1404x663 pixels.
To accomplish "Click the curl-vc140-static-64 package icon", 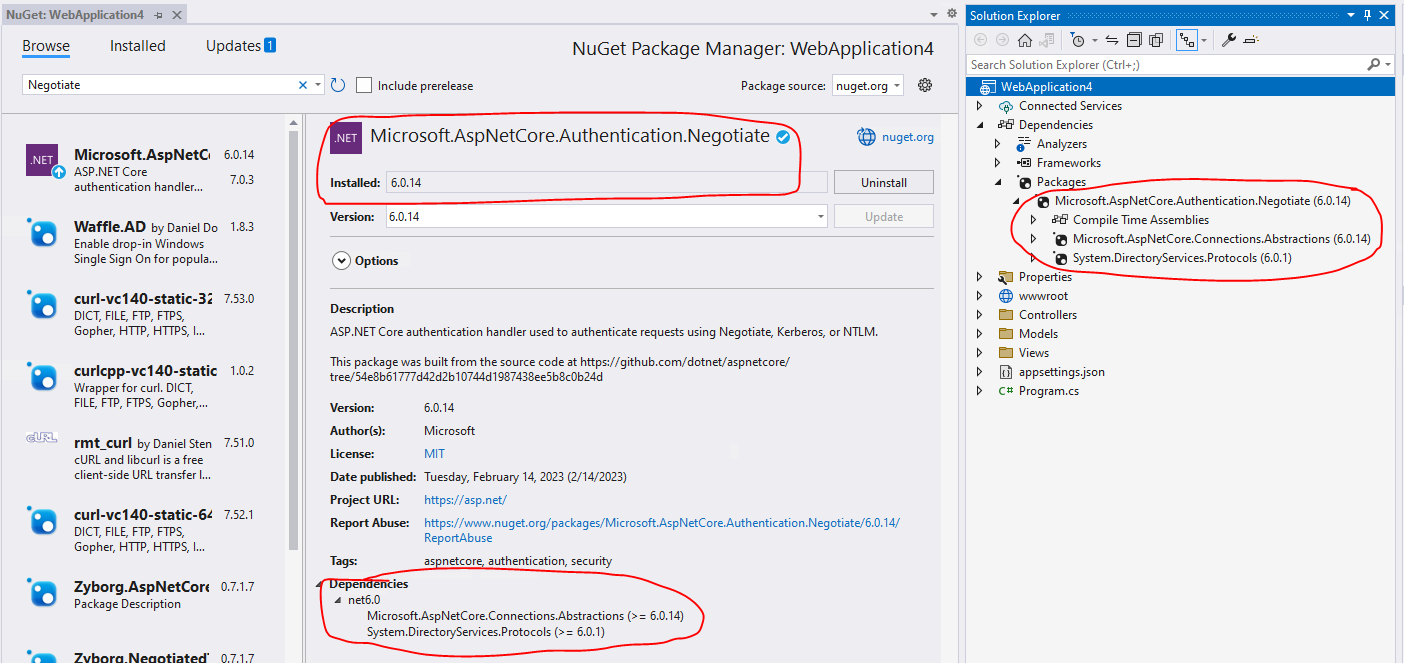I will (x=43, y=521).
